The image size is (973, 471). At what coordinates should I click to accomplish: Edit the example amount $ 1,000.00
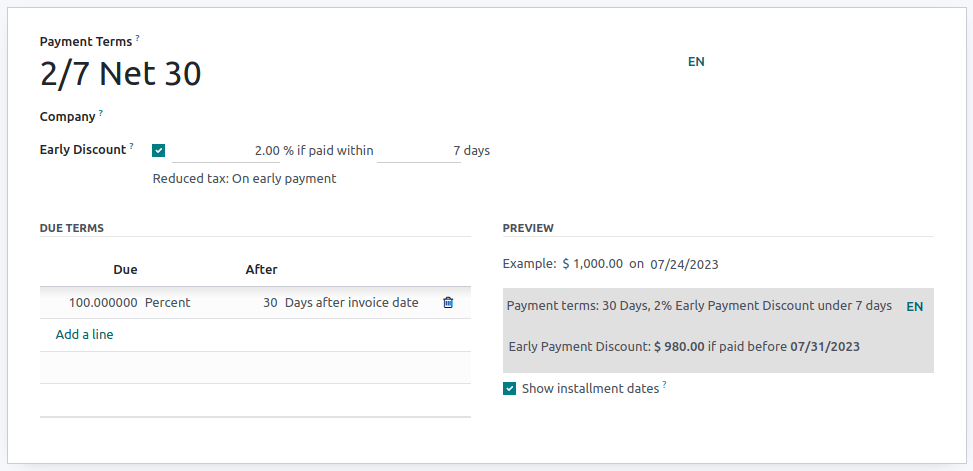[593, 265]
